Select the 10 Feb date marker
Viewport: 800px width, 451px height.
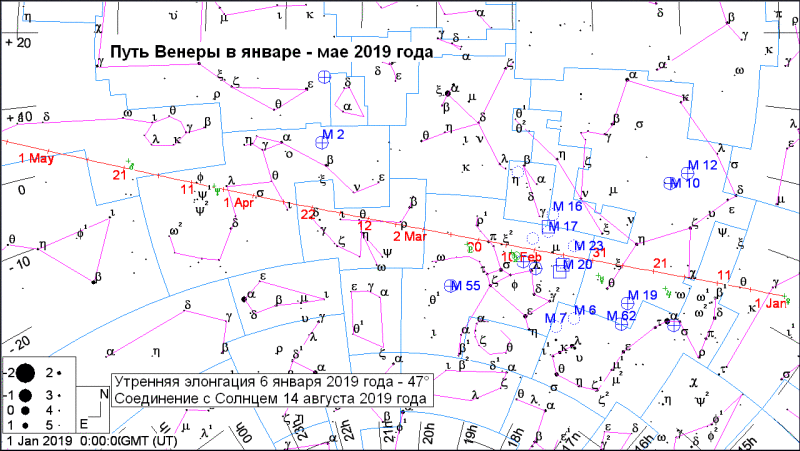(521, 257)
